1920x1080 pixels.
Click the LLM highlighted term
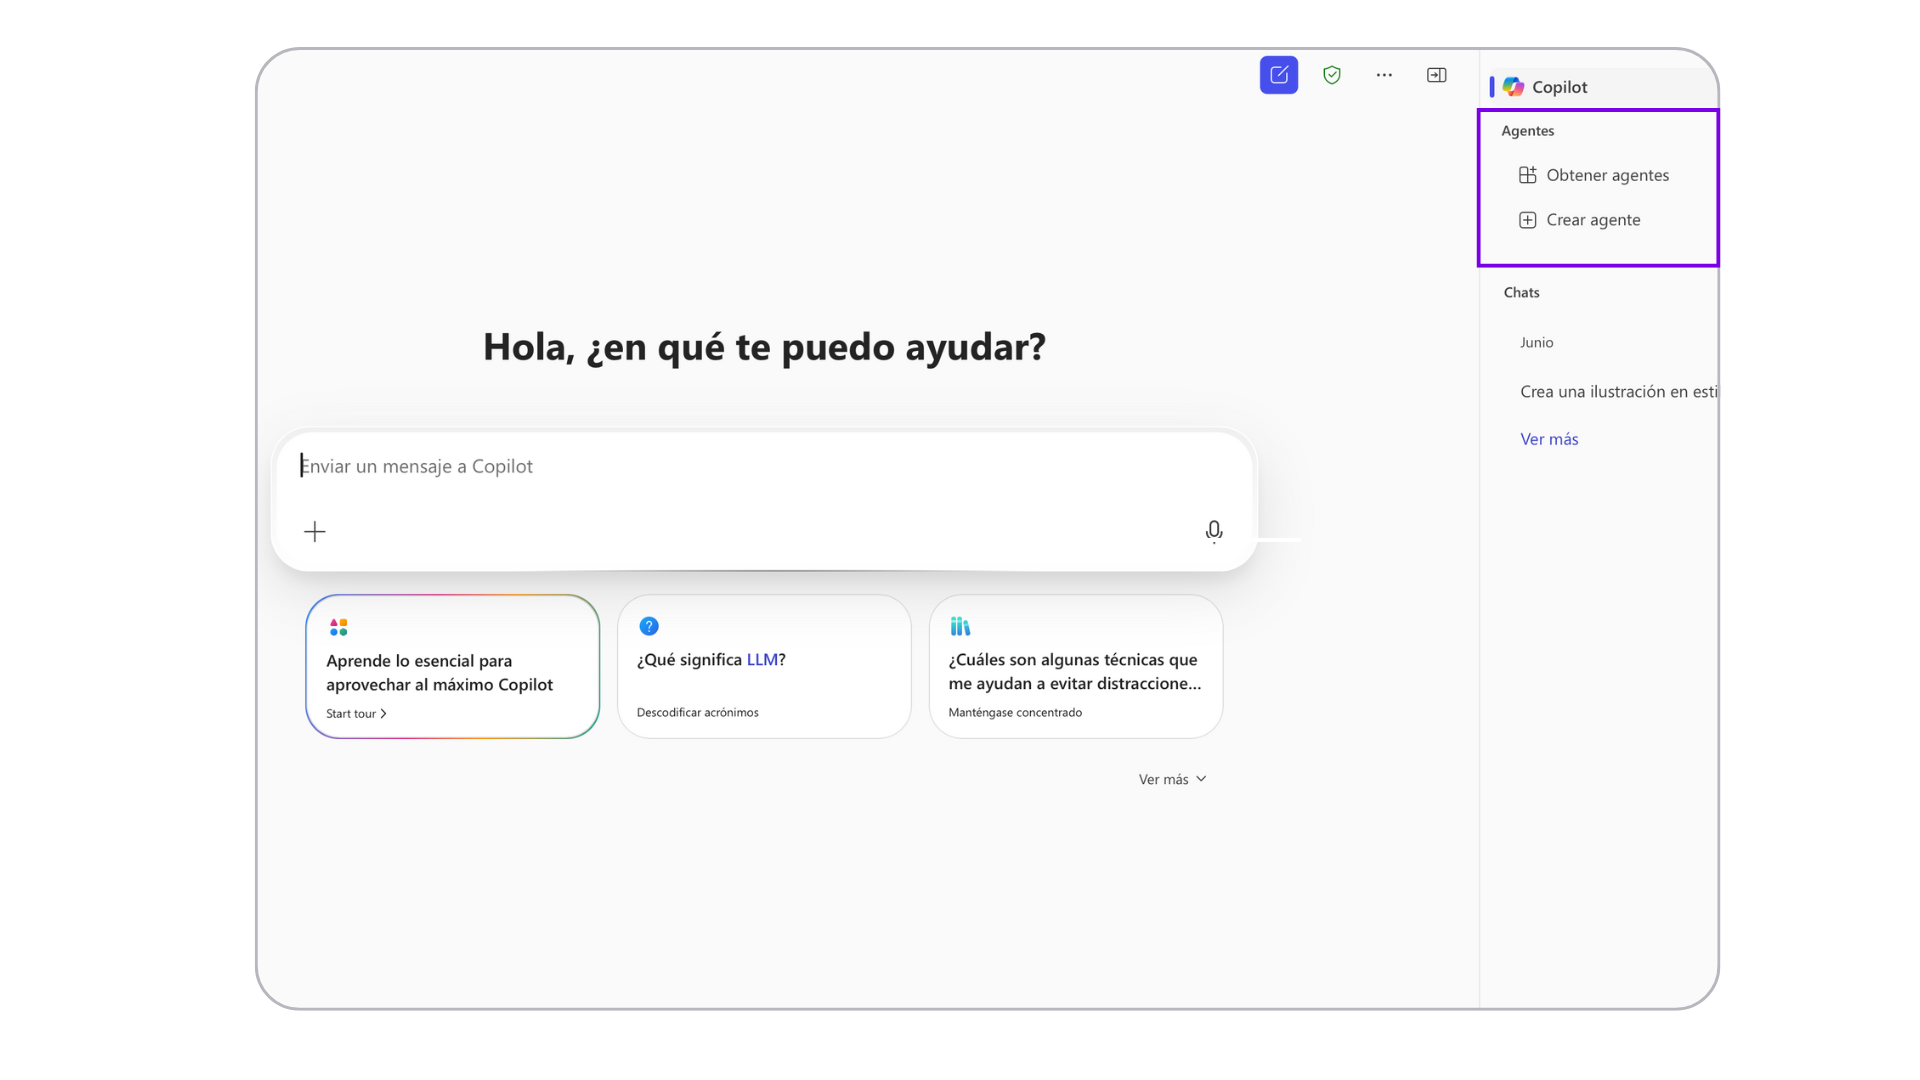pos(762,660)
